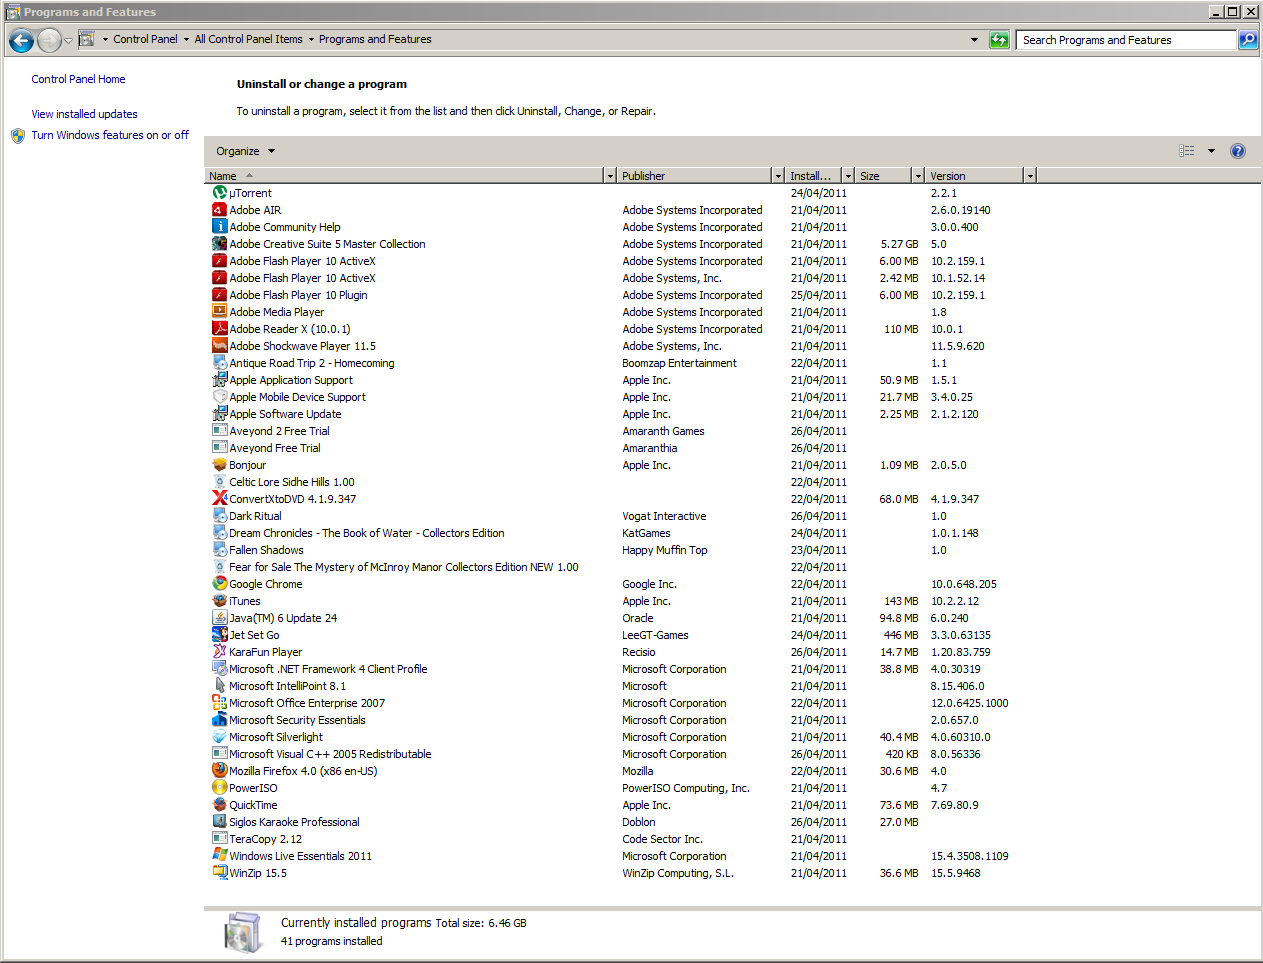Open the Name column filter arrow
This screenshot has height=963, width=1263.
[610, 176]
